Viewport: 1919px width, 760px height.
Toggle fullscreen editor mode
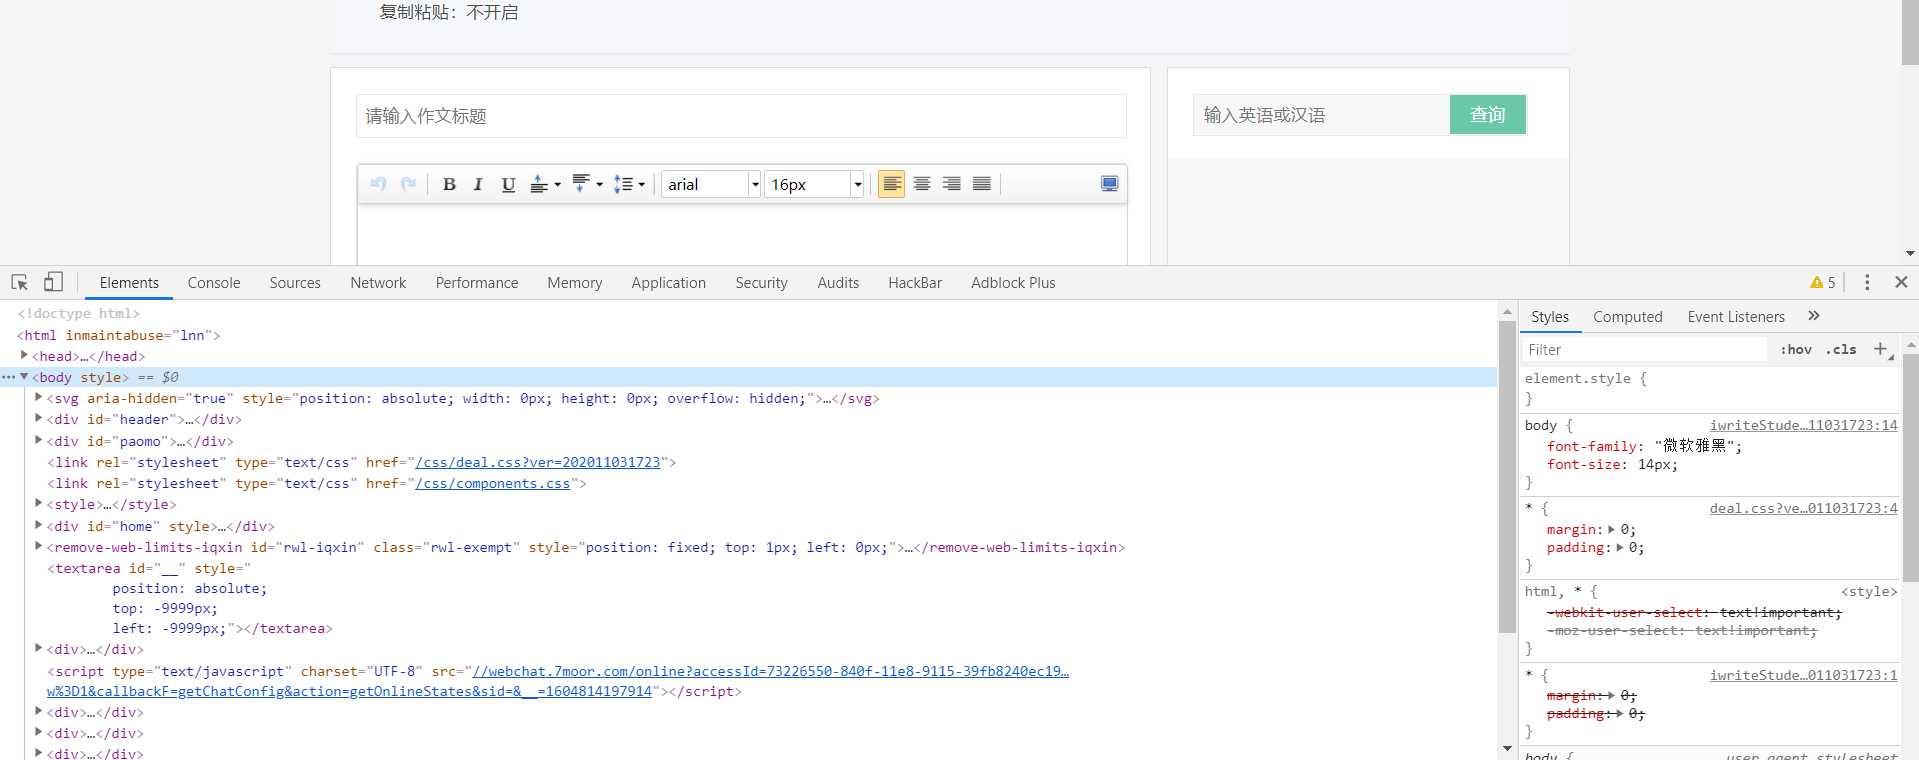click(1109, 184)
